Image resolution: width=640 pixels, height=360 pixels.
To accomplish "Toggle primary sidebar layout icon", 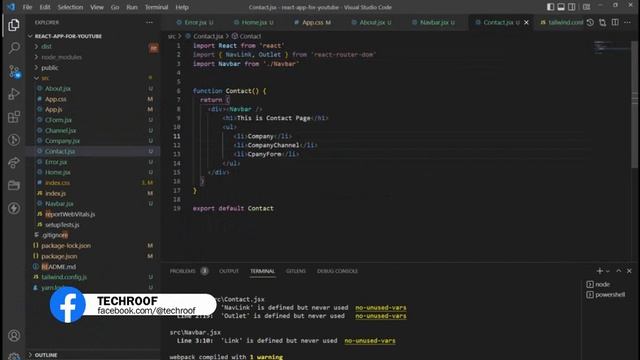I will coord(551,7).
